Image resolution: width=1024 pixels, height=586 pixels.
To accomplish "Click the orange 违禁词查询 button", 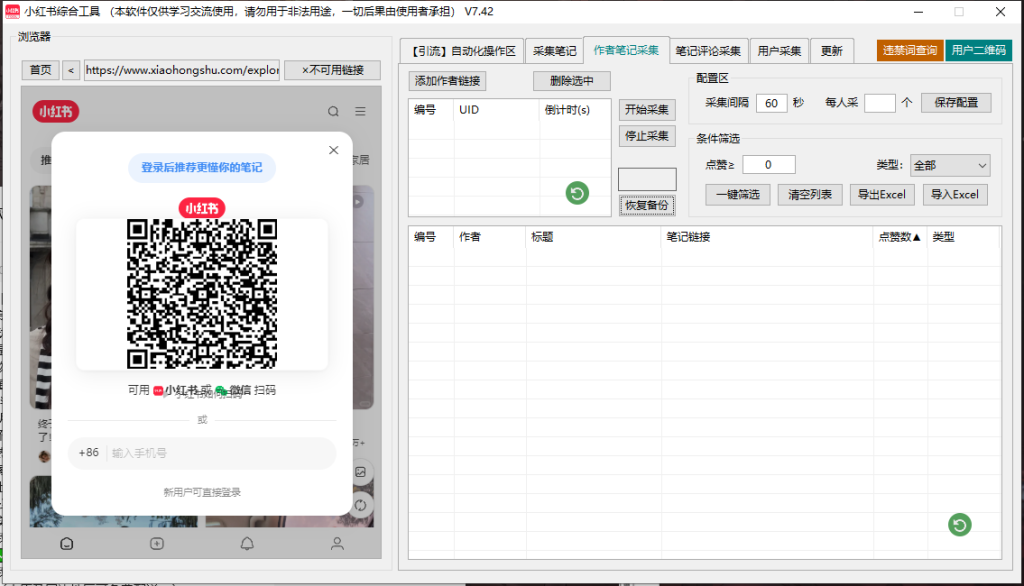I will pos(908,51).
